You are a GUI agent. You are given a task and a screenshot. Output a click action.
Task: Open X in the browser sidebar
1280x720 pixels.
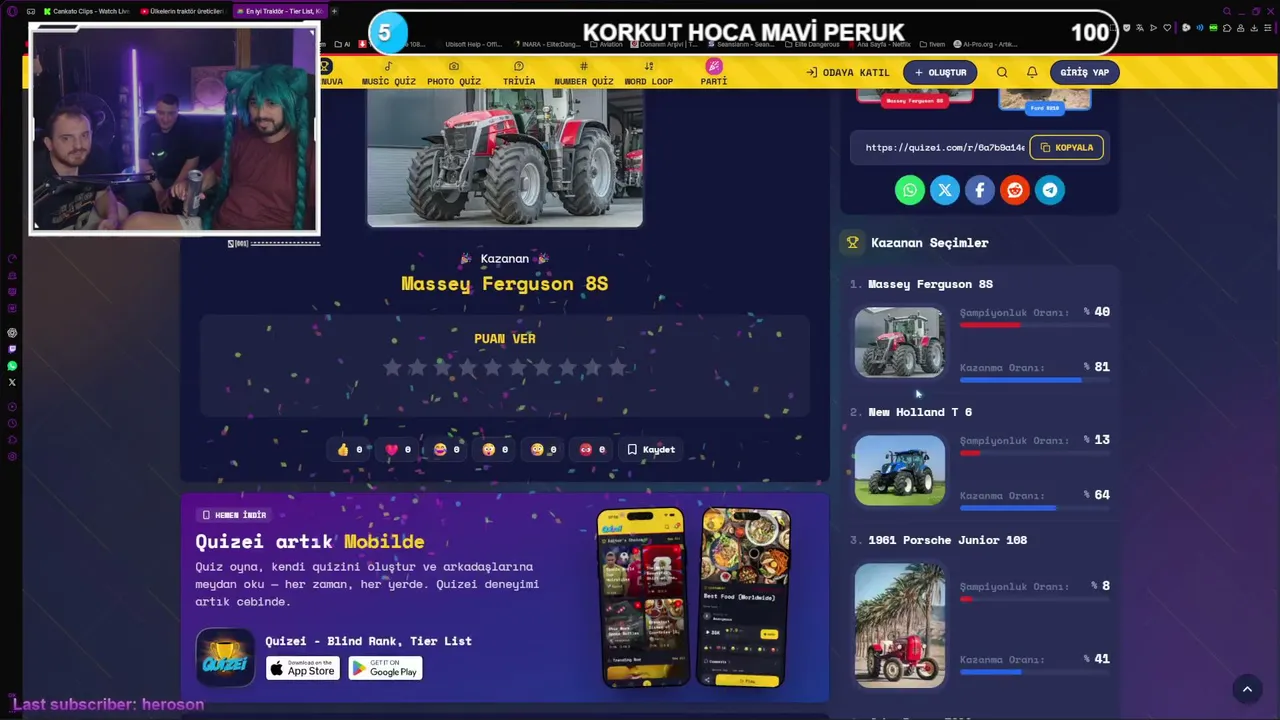tap(12, 382)
